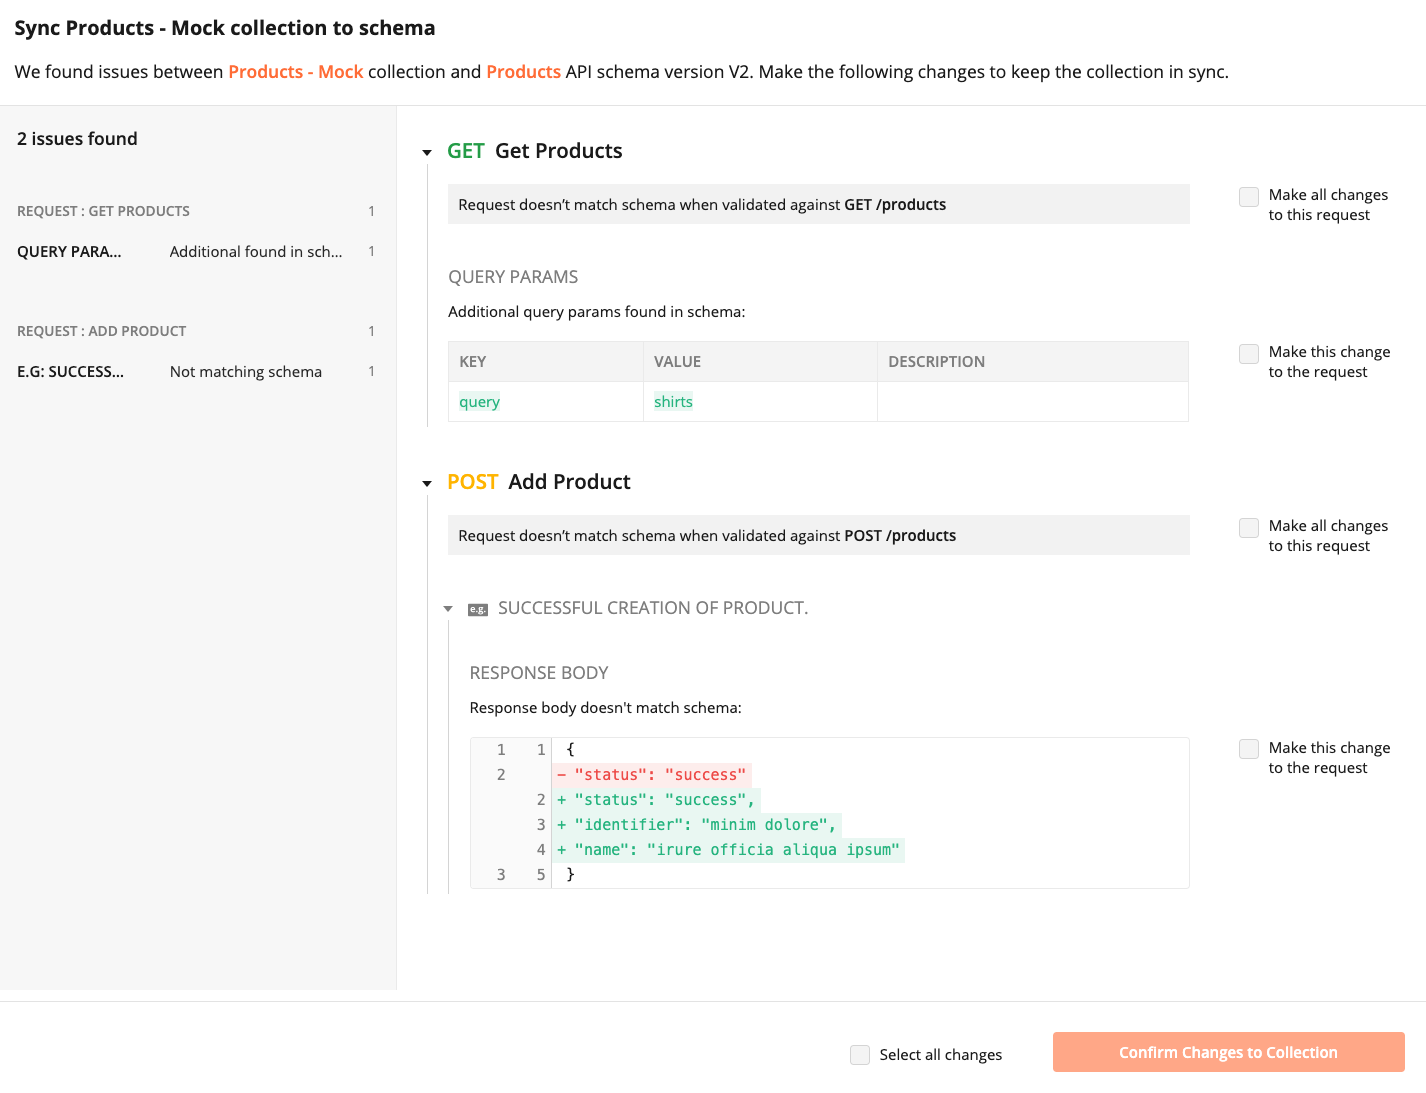Viewport: 1426px width, 1093px height.
Task: Click the RESPONSE BODY section label
Action: [539, 673]
